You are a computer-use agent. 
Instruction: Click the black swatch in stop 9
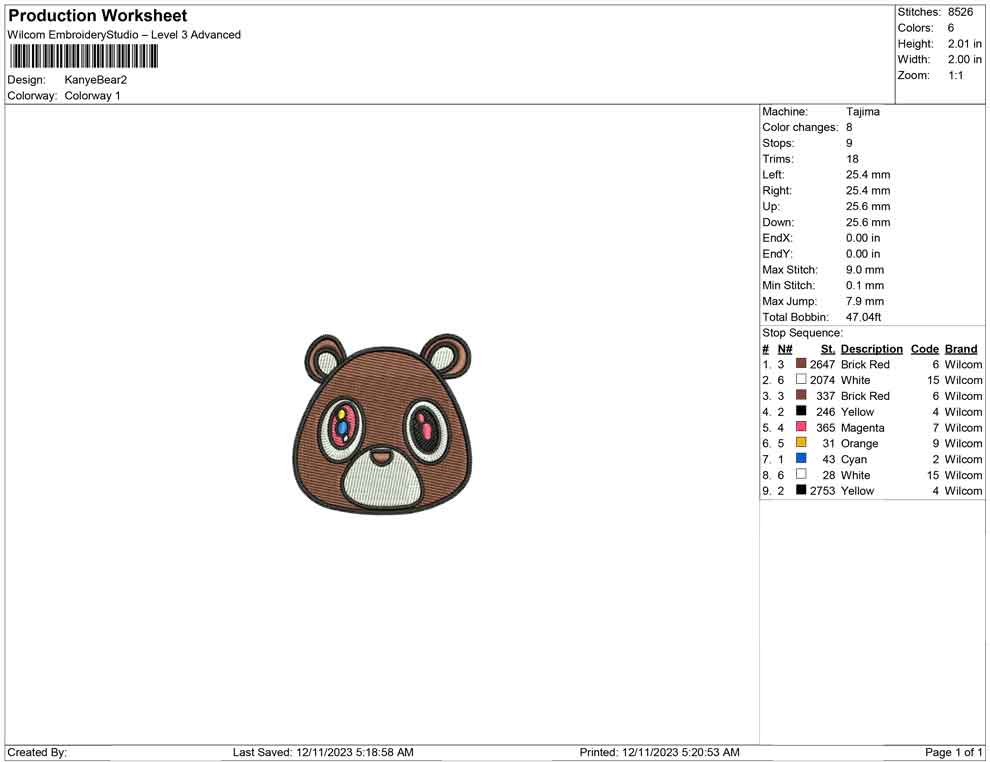pos(801,490)
